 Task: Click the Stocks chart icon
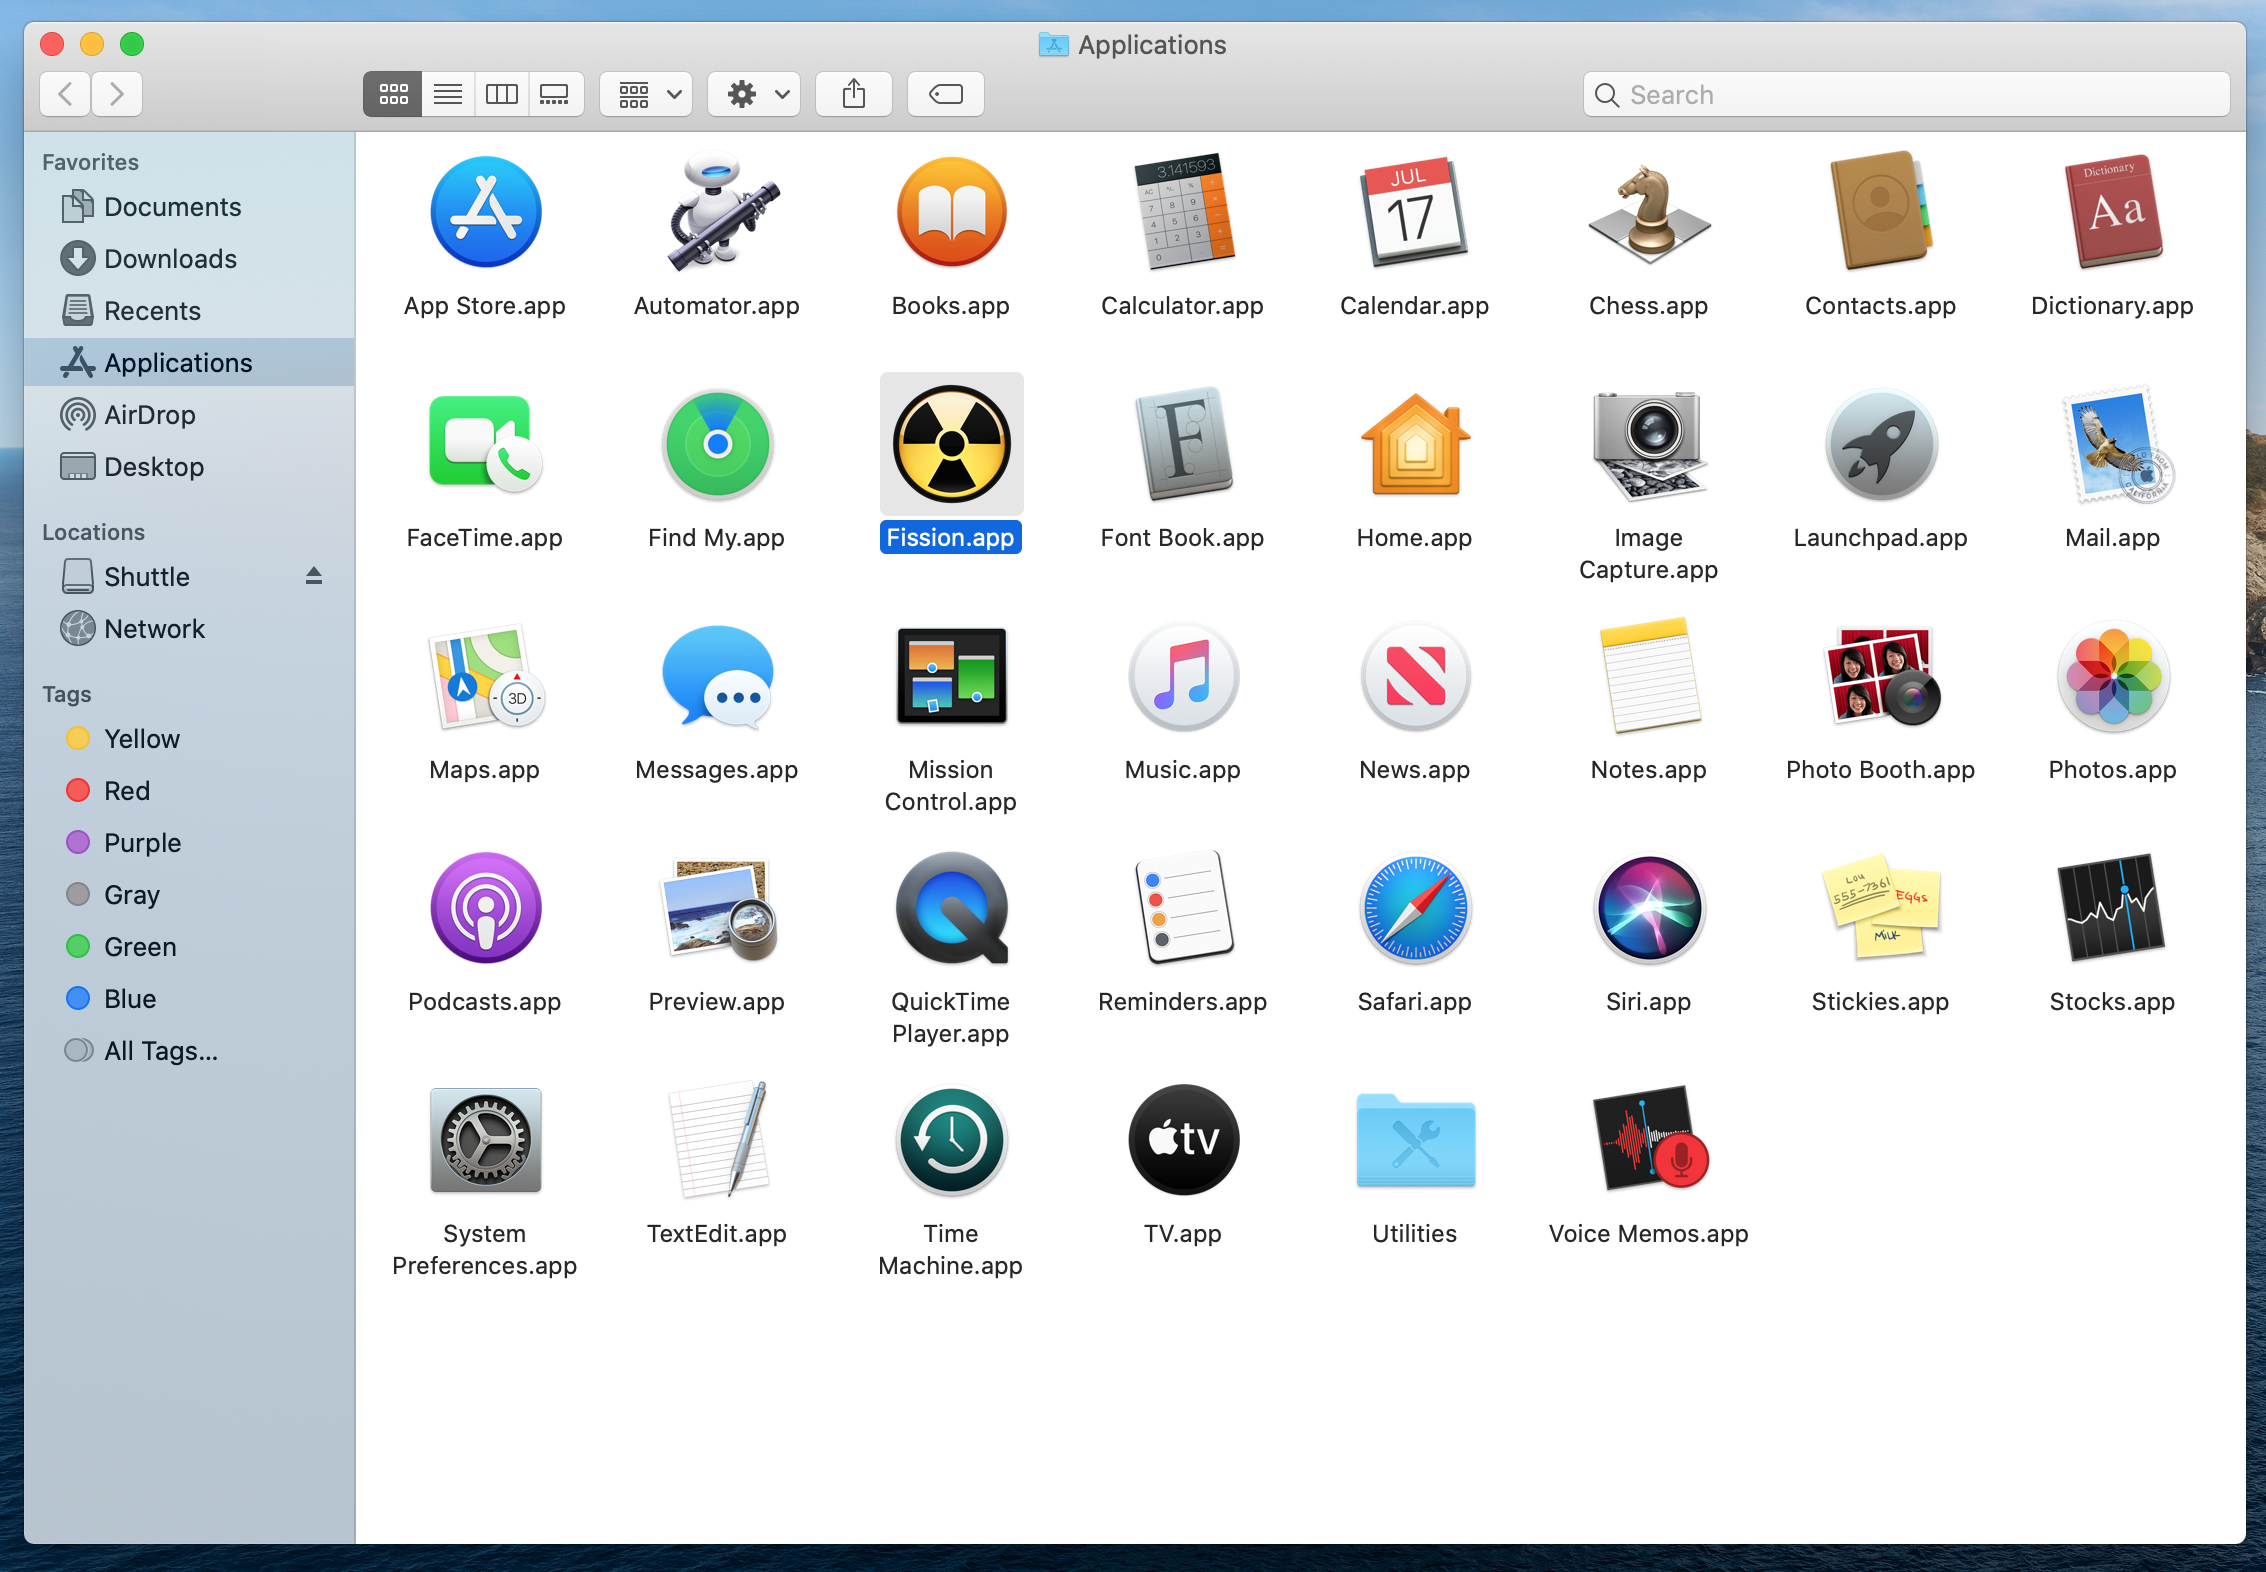(2113, 908)
